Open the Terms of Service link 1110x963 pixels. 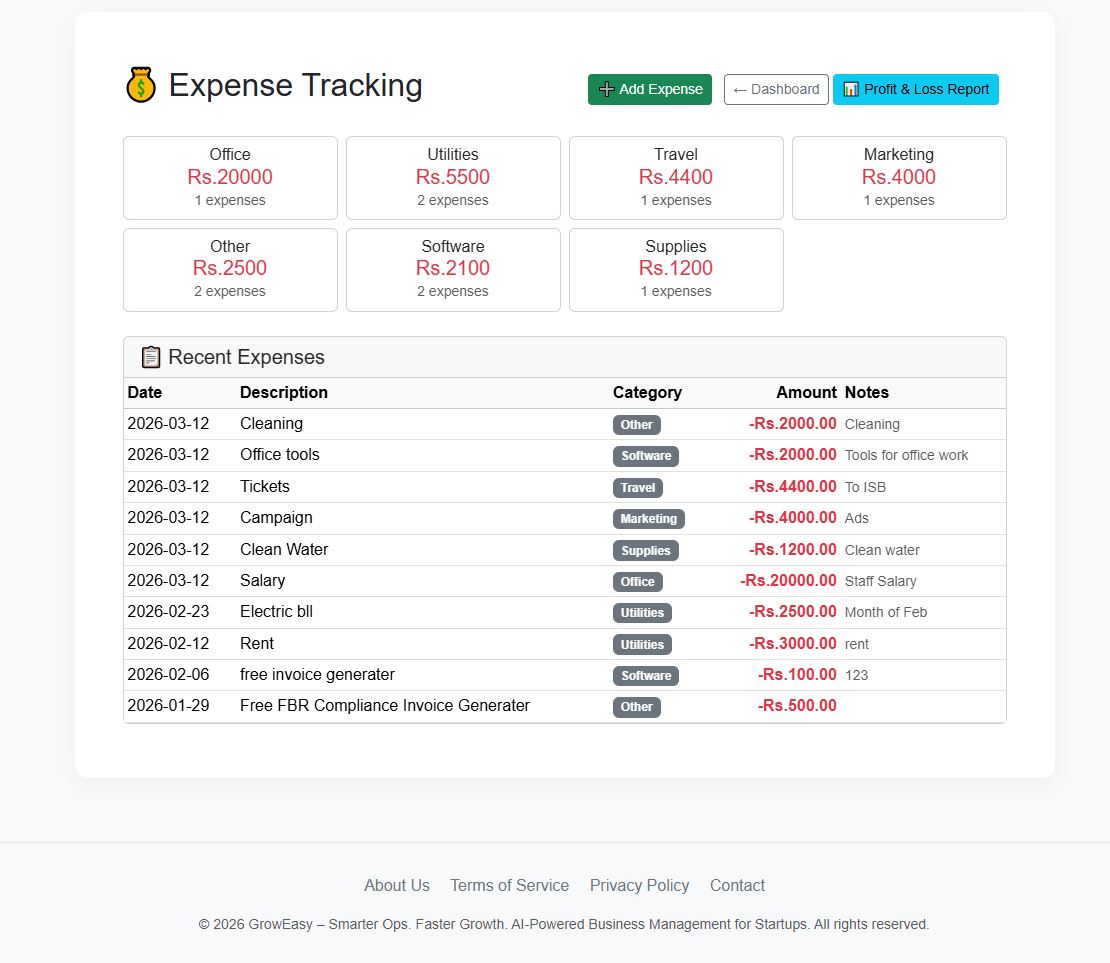[x=510, y=885]
